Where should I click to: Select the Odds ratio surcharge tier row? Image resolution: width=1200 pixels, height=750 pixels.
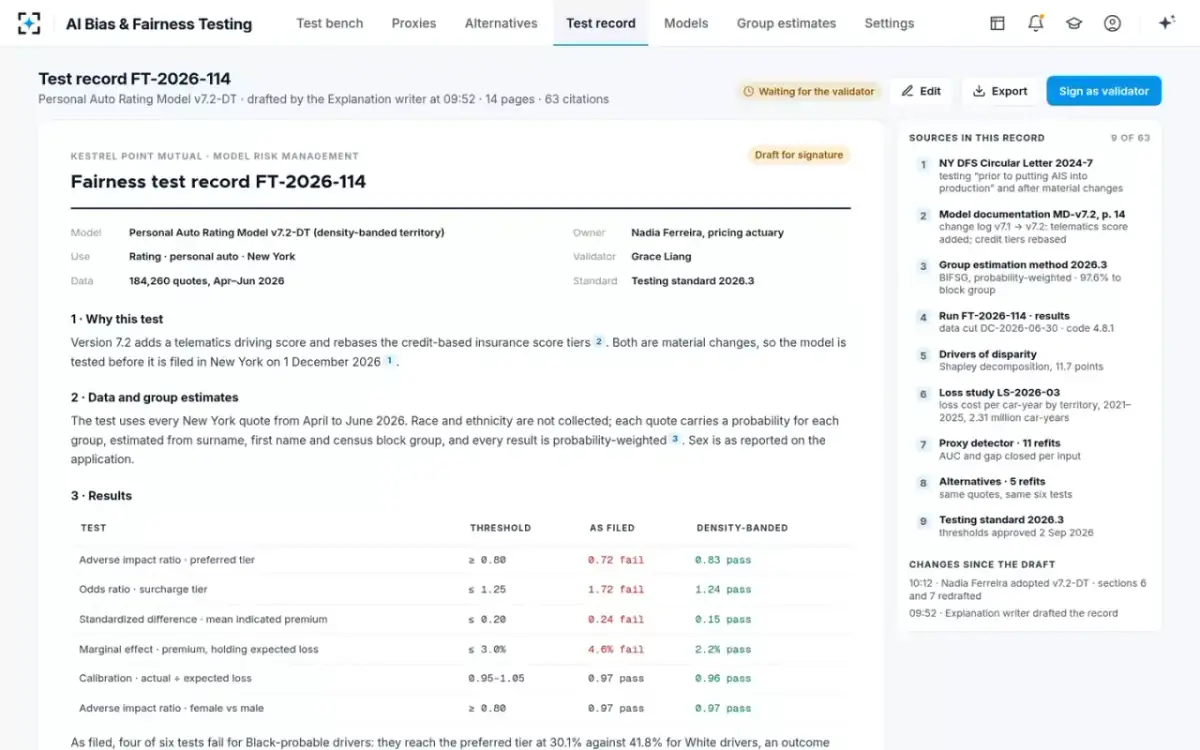461,590
